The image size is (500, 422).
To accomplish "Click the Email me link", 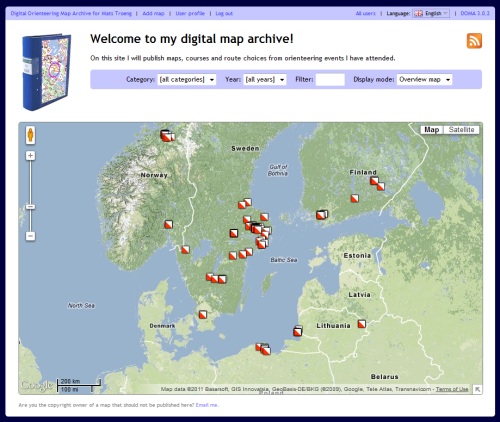I will coord(207,405).
